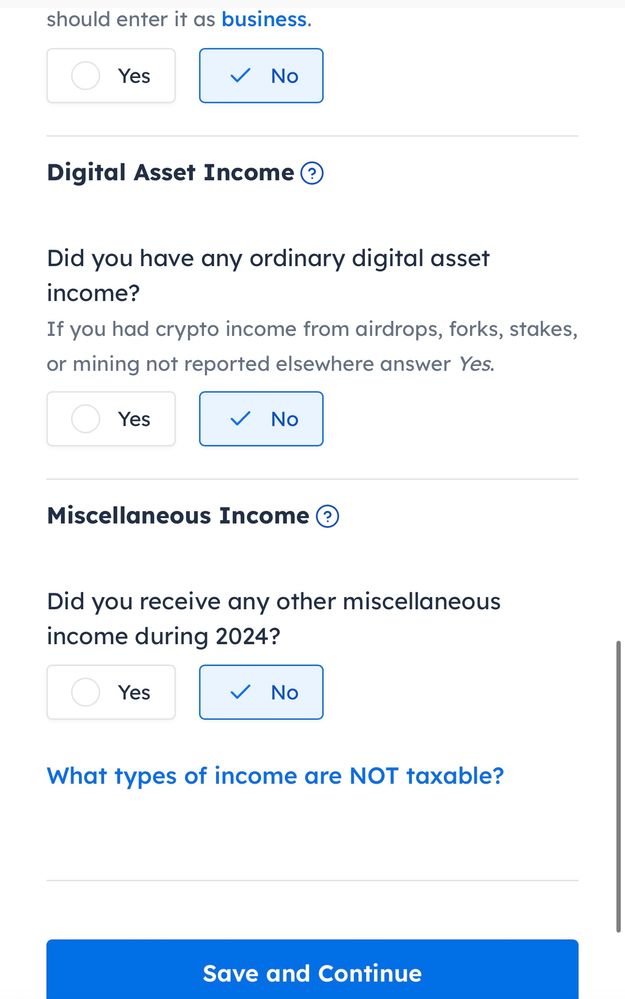Choose No for ordinary digital asset income
This screenshot has height=999, width=625.
tap(261, 419)
